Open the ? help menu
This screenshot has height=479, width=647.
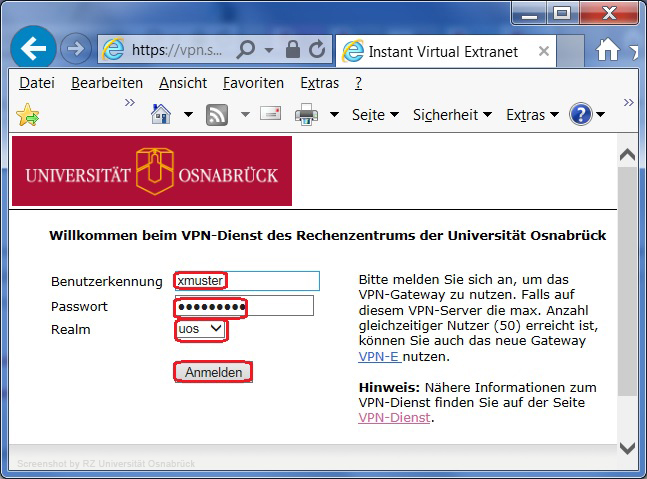[x=358, y=83]
